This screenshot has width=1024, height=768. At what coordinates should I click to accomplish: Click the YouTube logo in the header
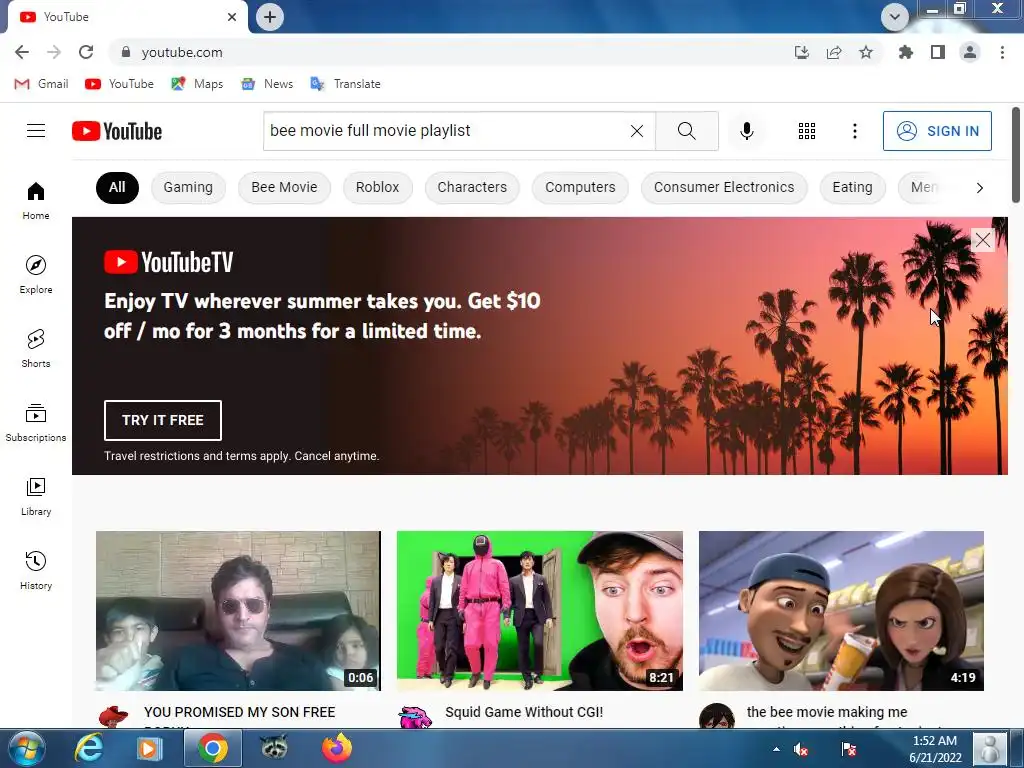(x=117, y=131)
